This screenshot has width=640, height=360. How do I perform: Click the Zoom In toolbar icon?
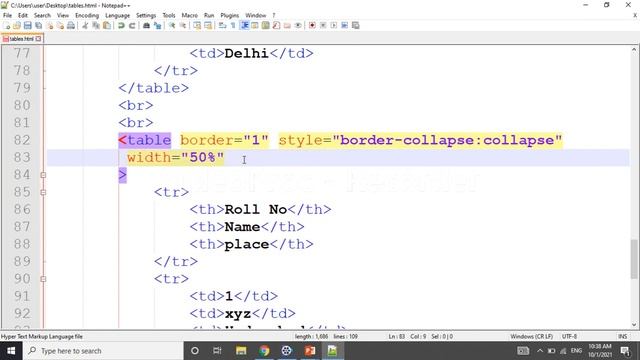(172, 26)
